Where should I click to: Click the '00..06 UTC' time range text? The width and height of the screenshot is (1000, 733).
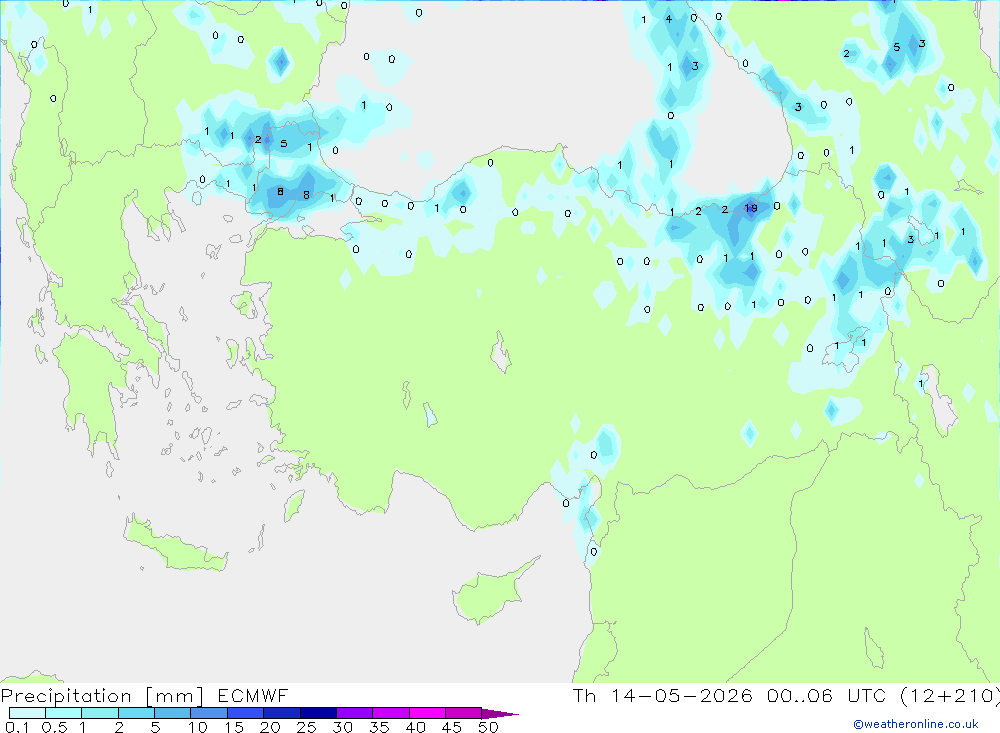(x=827, y=695)
